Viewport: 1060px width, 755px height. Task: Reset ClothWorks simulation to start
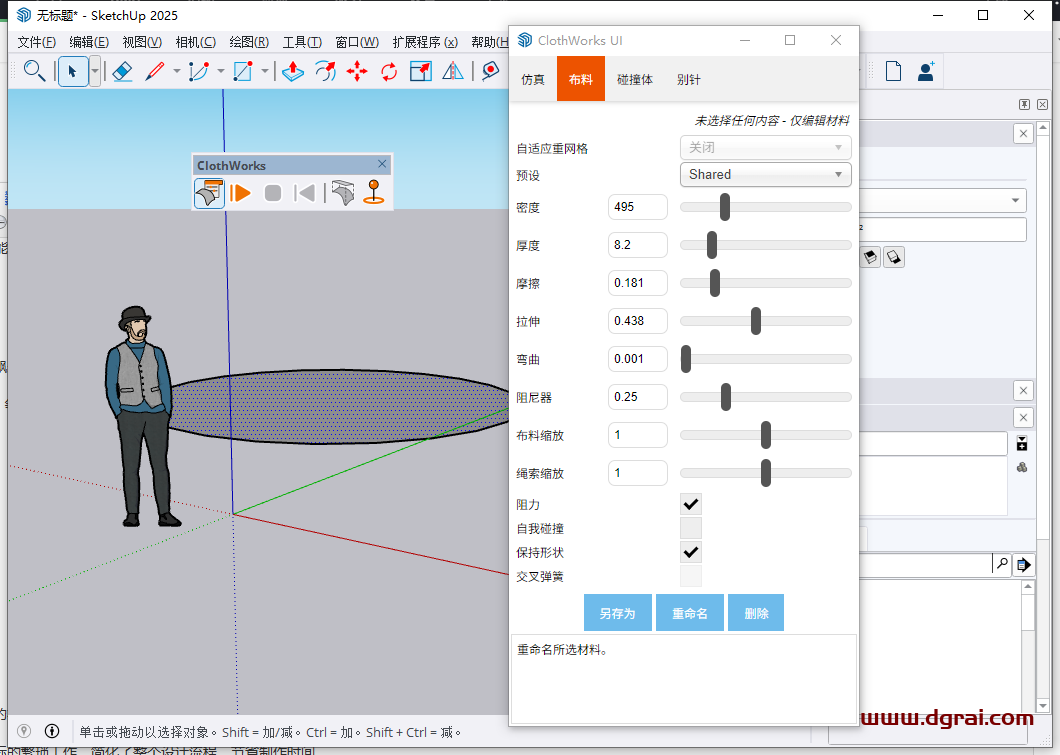[304, 193]
